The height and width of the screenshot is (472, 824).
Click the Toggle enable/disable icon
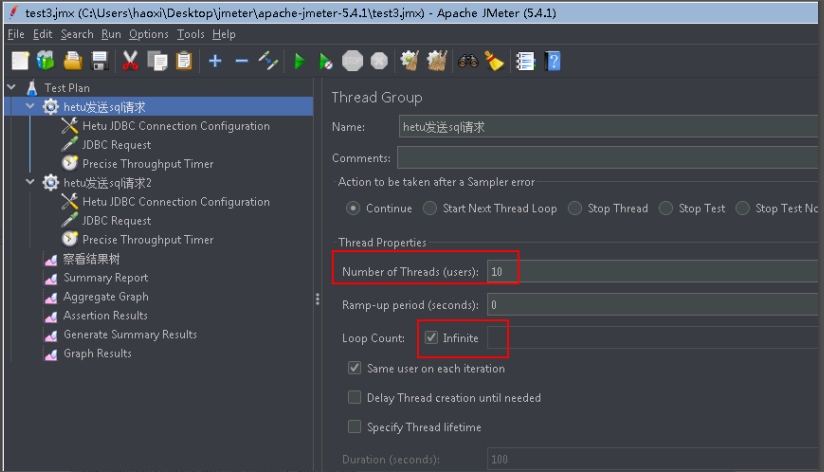pos(268,61)
